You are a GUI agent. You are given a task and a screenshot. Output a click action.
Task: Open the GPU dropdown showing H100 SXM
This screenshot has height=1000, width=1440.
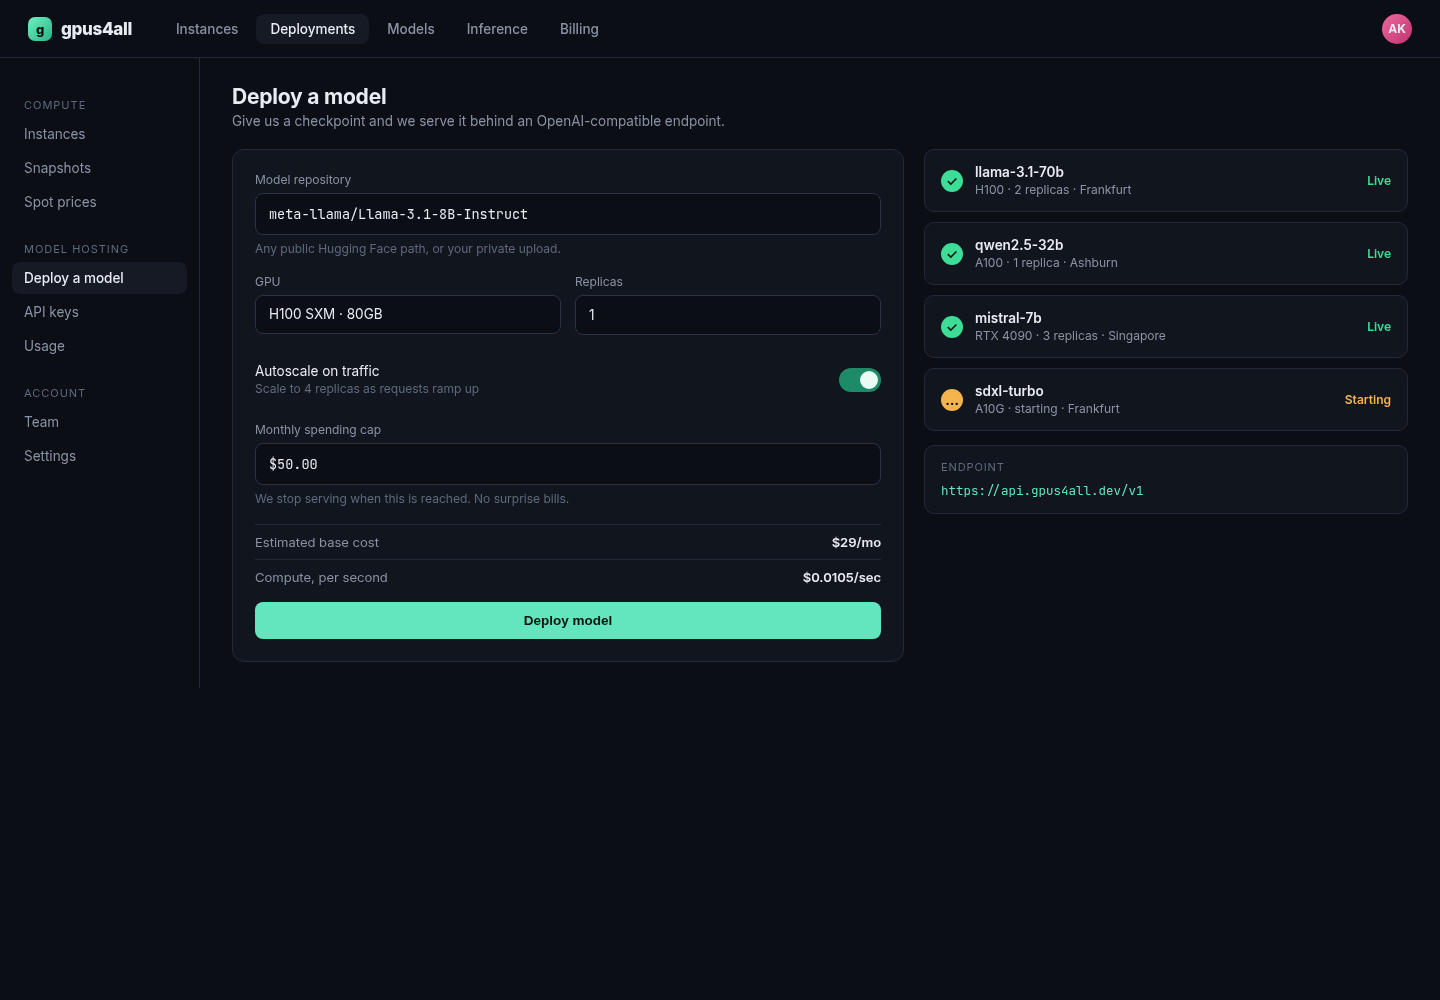click(x=408, y=314)
